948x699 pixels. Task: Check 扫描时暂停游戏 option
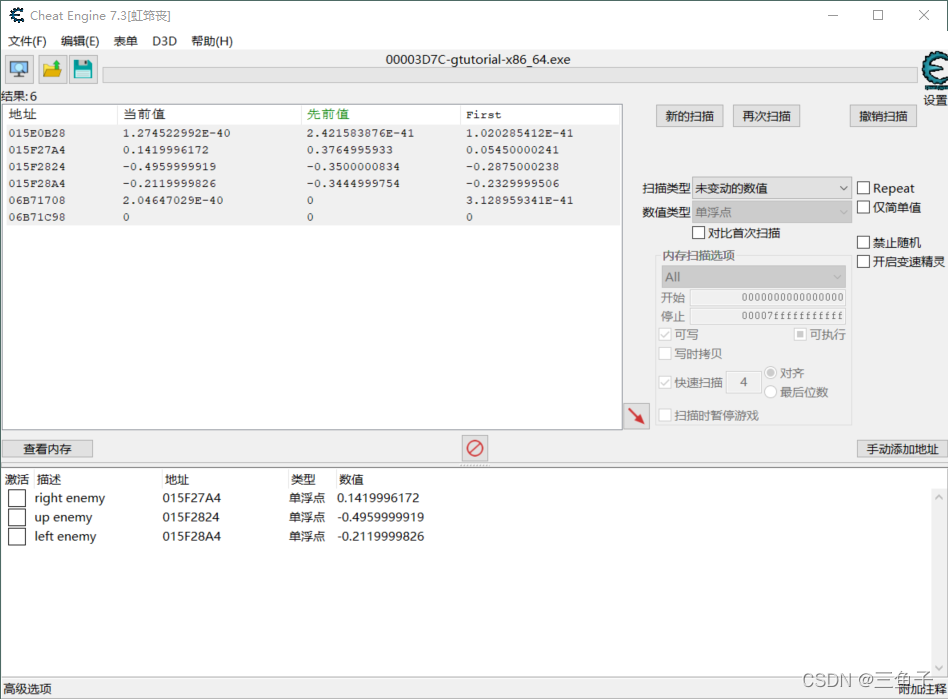(x=665, y=415)
